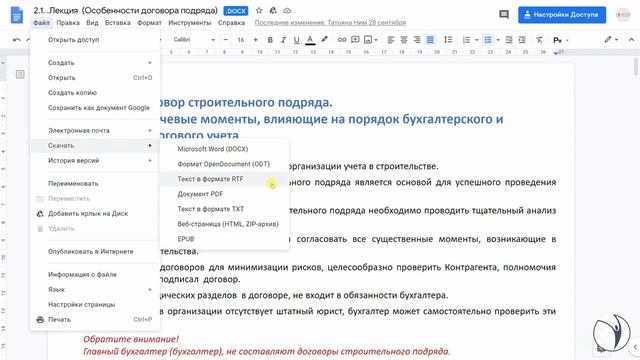Toggle bold formatting

click(270, 40)
